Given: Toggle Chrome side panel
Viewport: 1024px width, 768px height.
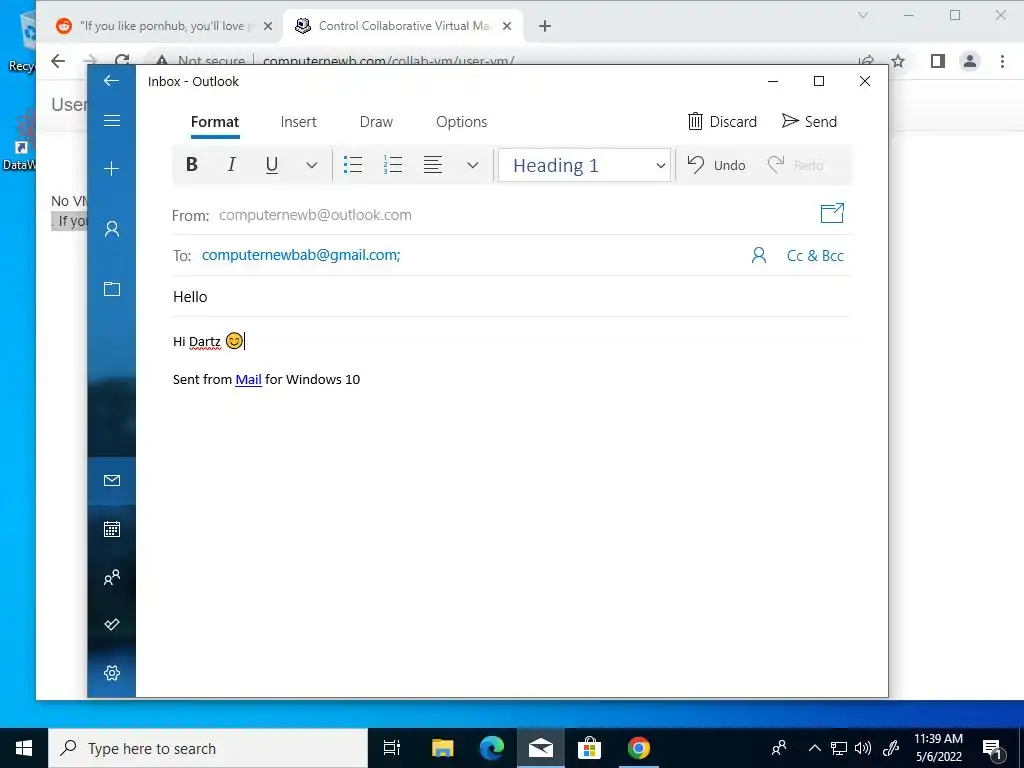Looking at the screenshot, I should pyautogui.click(x=938, y=61).
